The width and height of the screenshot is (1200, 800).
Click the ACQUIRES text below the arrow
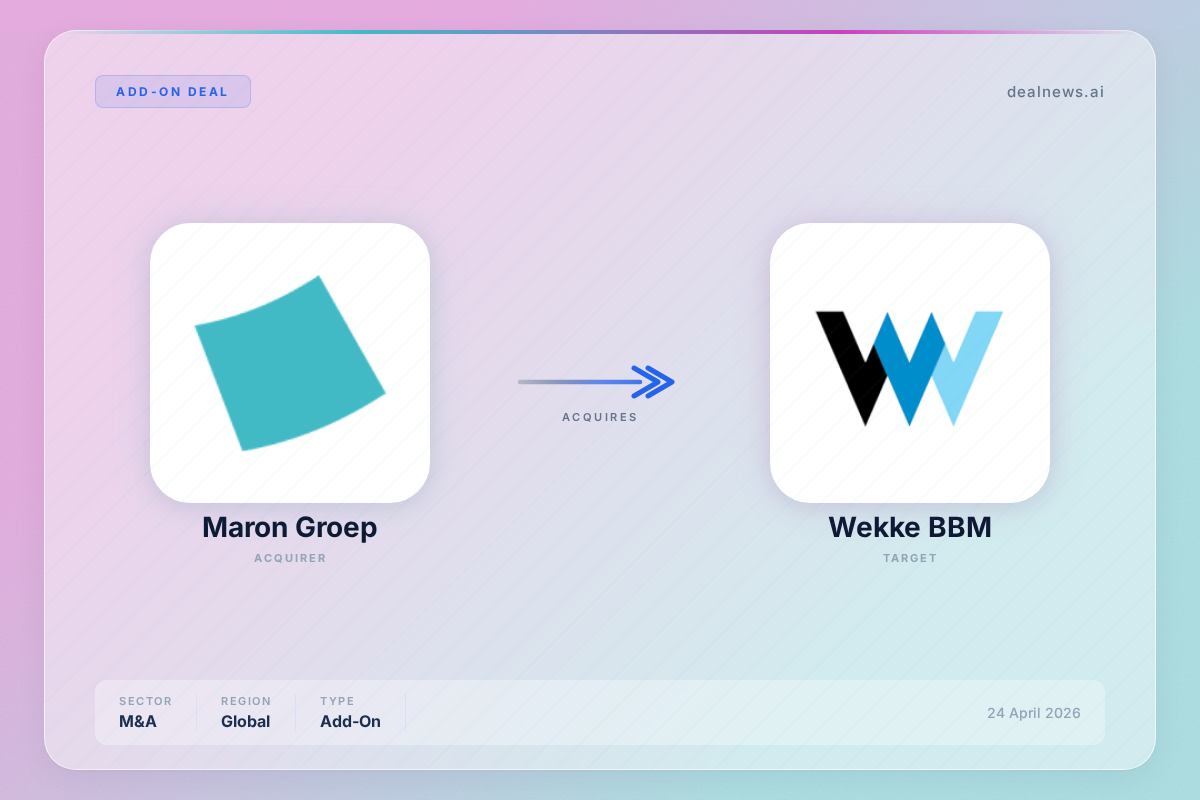tap(599, 417)
